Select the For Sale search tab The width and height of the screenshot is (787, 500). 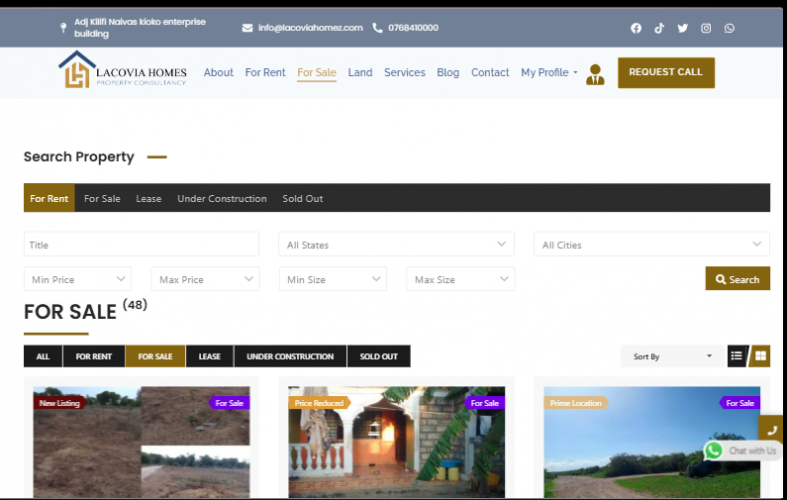[102, 198]
